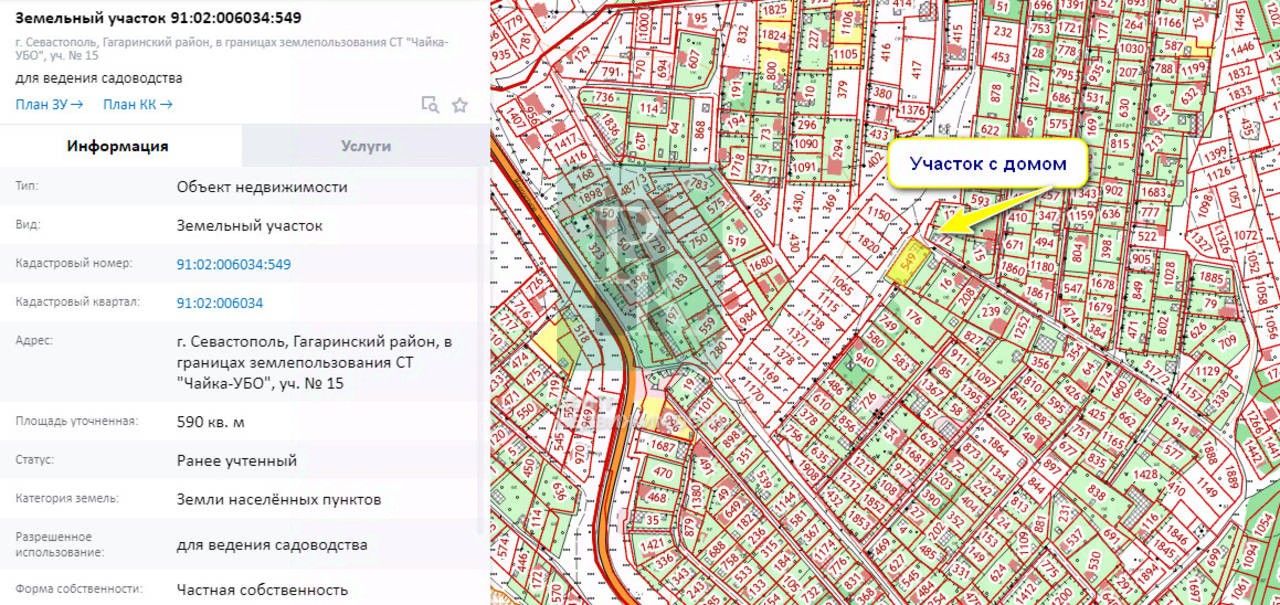Viewport: 1280px width, 605px height.
Task: Open the План ЗУ link
Action: coord(49,104)
